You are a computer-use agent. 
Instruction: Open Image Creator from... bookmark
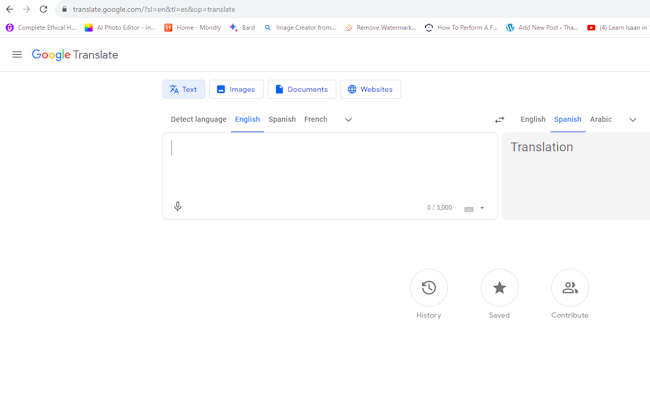pyautogui.click(x=300, y=28)
